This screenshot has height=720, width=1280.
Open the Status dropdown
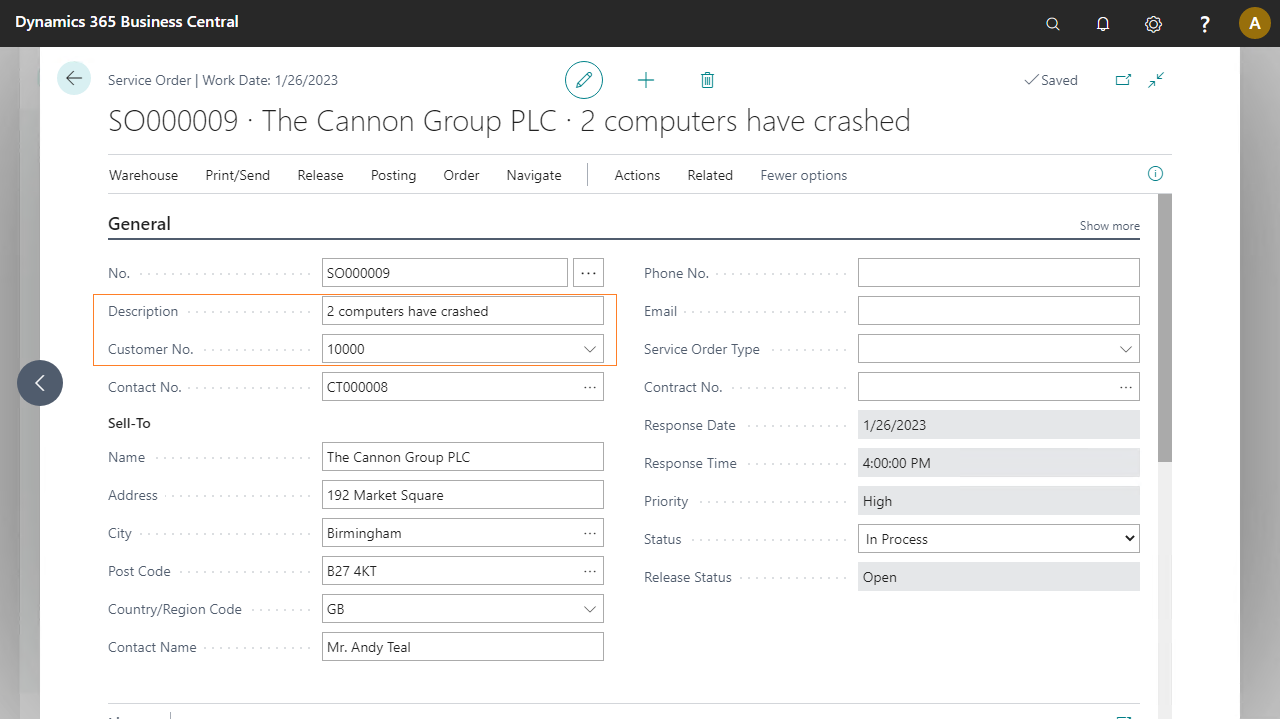pos(999,539)
